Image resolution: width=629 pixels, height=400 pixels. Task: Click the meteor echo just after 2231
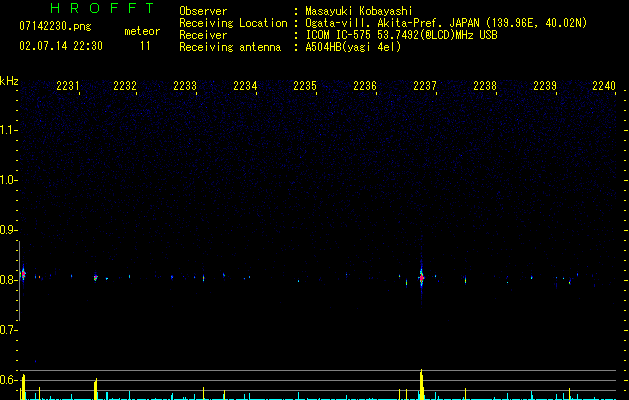pyautogui.click(x=95, y=277)
